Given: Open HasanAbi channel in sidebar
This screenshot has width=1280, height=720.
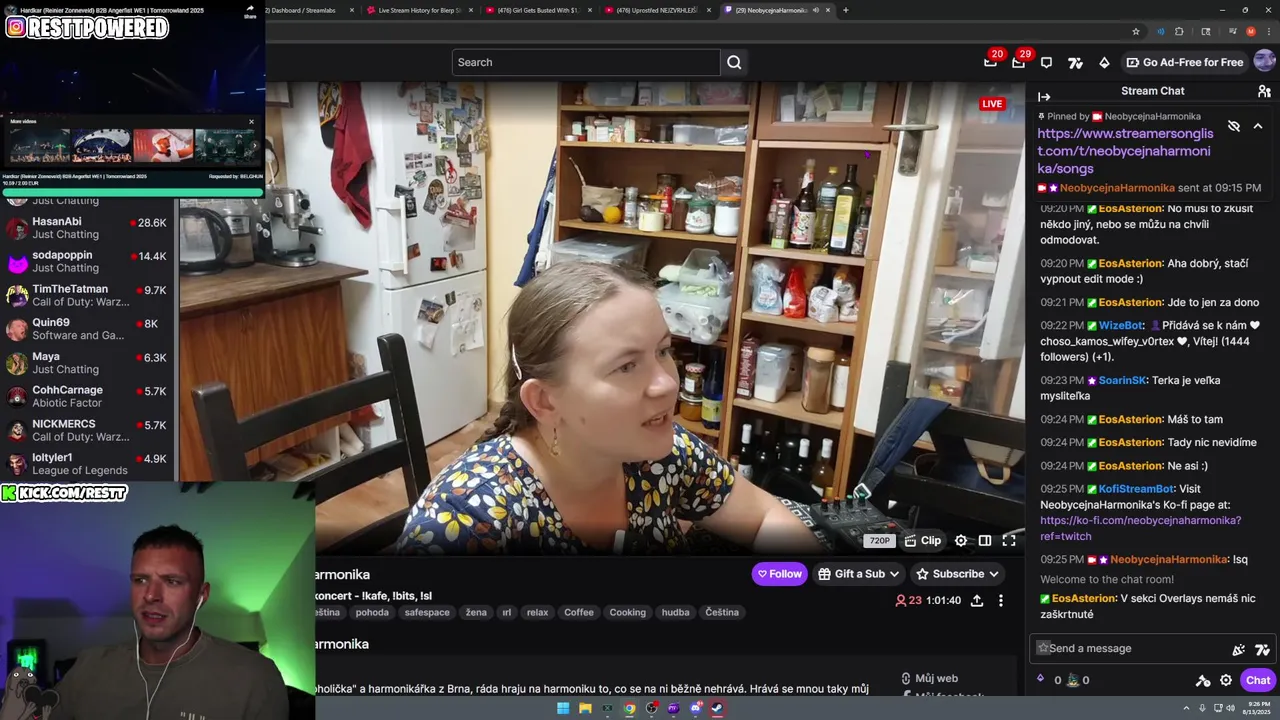Looking at the screenshot, I should tap(88, 228).
